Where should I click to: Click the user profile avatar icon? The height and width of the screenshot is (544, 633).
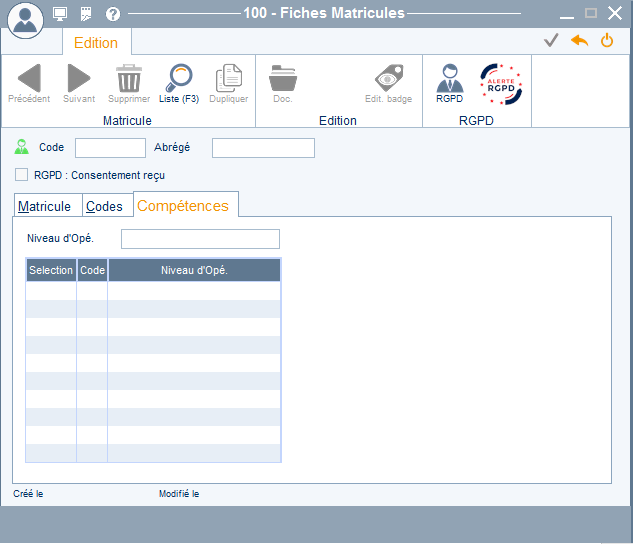[25, 20]
